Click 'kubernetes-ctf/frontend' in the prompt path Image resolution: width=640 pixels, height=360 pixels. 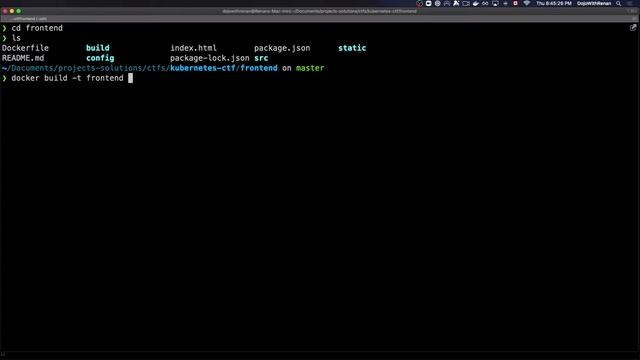point(224,68)
